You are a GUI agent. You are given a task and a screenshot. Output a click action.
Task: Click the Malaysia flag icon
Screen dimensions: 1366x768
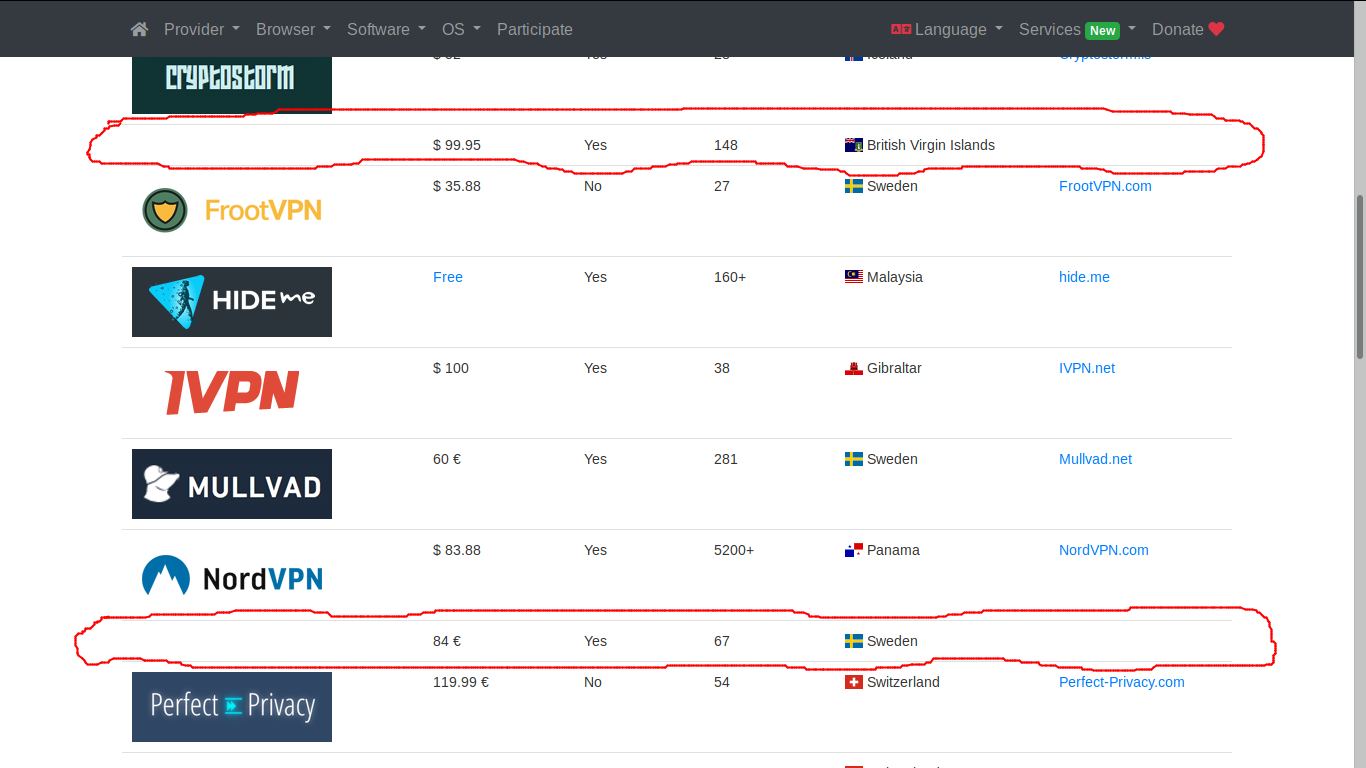click(x=853, y=277)
